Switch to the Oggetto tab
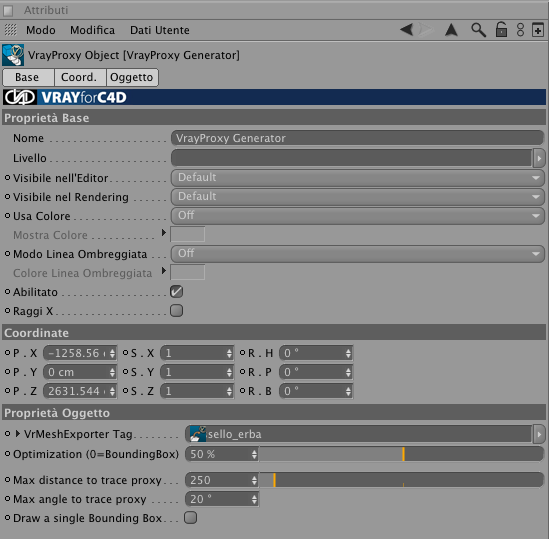Viewport: 549px width, 539px height. click(132, 77)
